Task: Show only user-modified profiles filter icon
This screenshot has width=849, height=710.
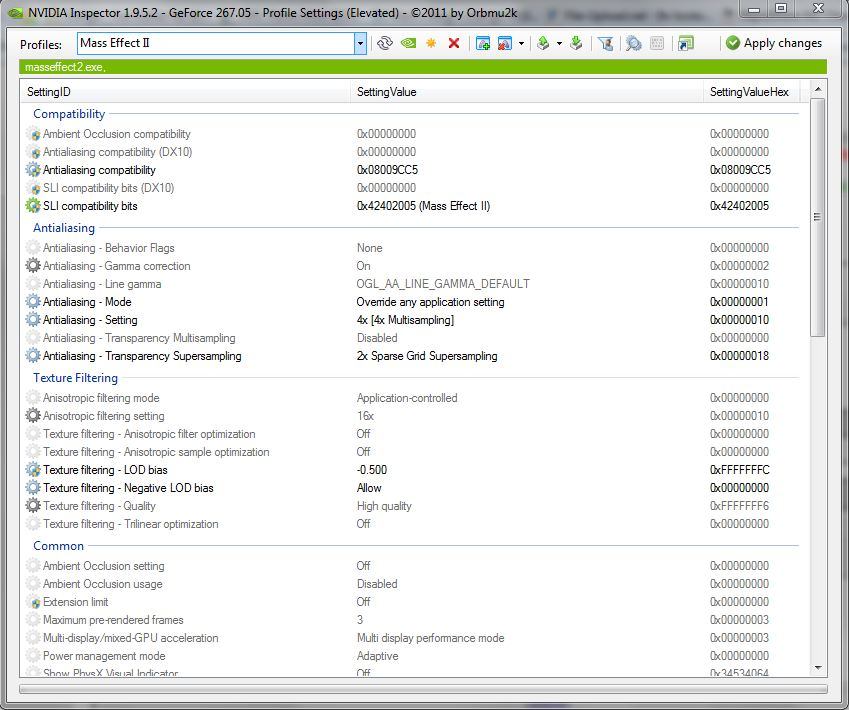Action: pyautogui.click(x=605, y=43)
